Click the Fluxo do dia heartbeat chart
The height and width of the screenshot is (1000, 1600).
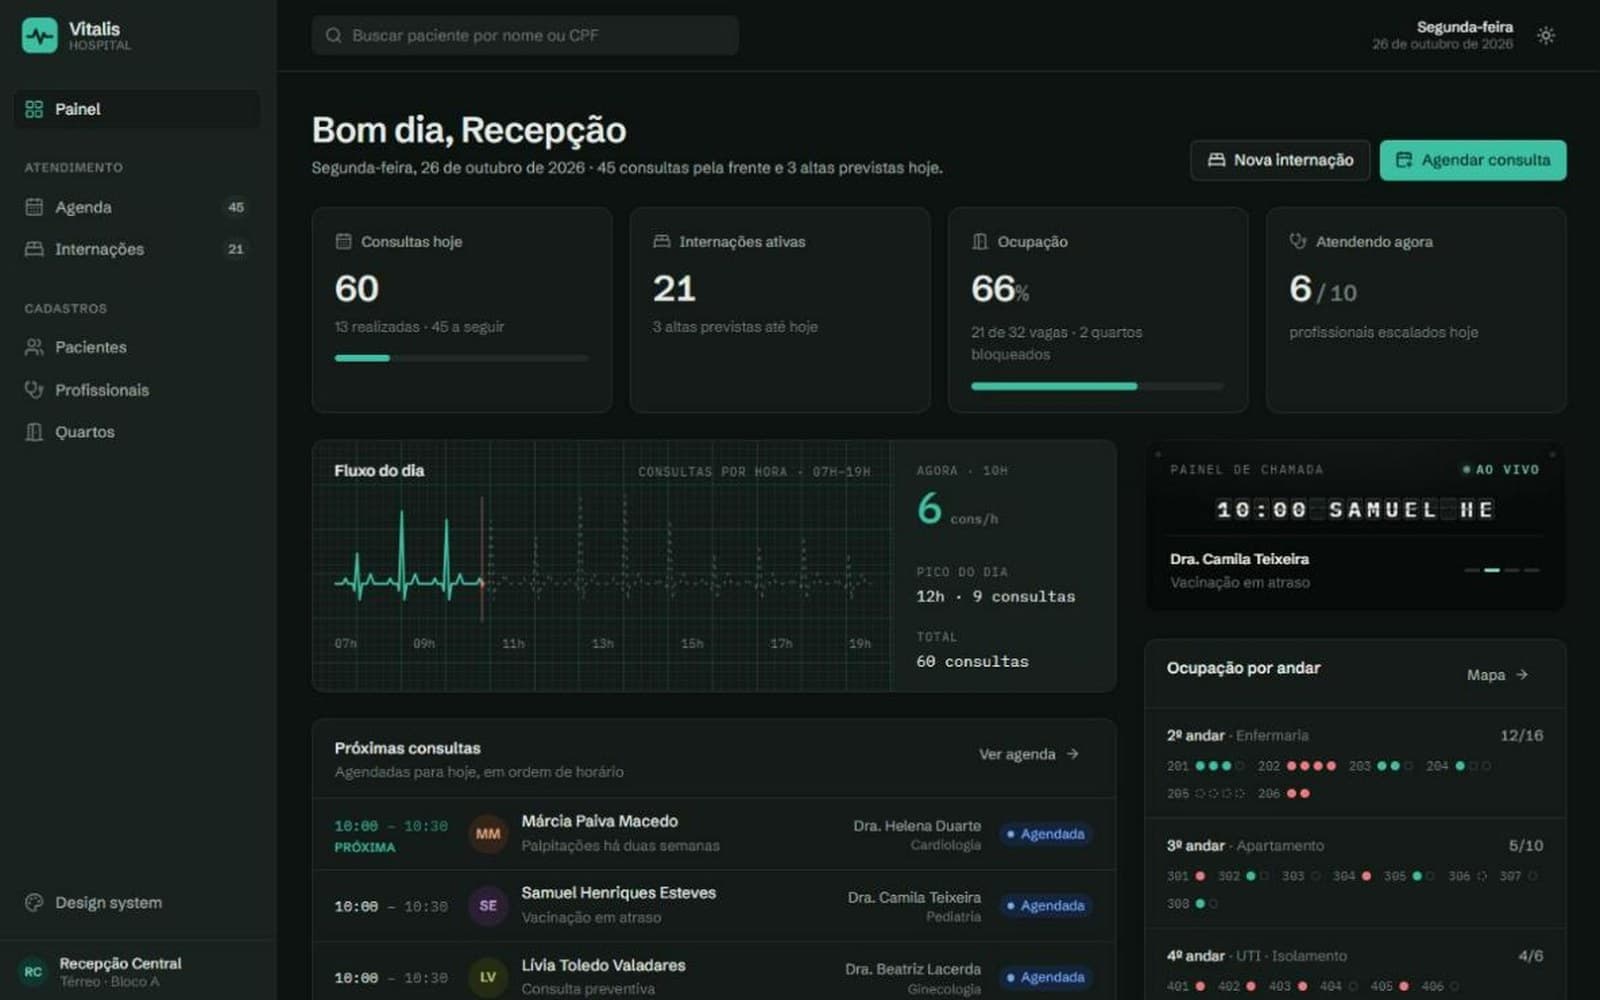(602, 565)
